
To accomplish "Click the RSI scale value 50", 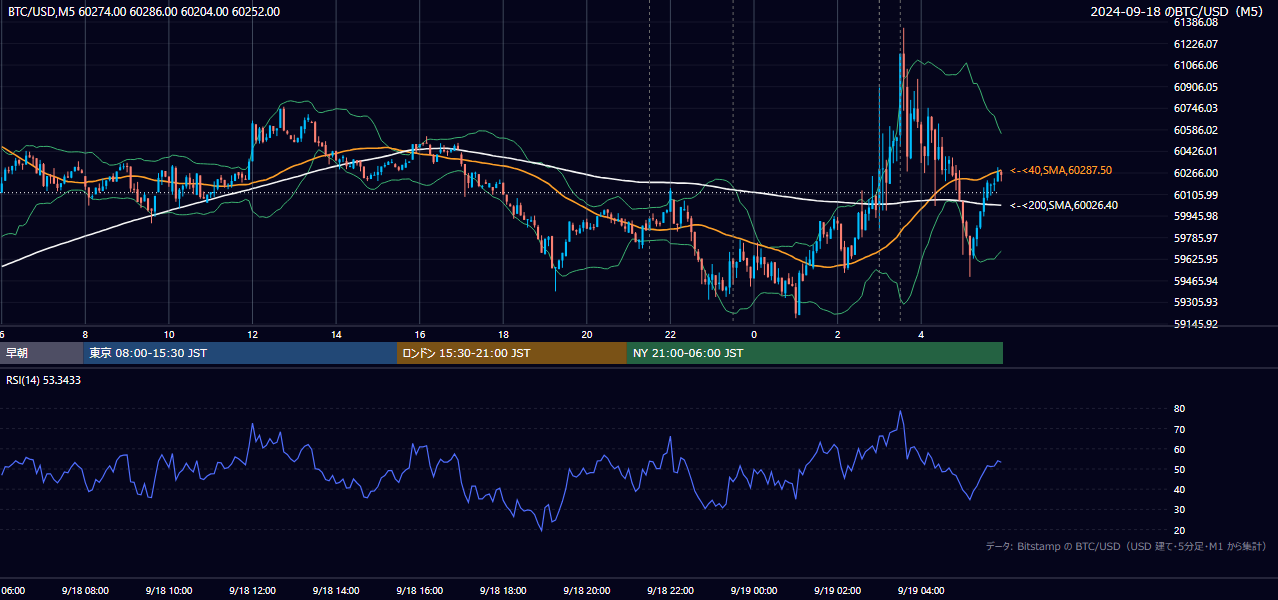I will point(1179,470).
